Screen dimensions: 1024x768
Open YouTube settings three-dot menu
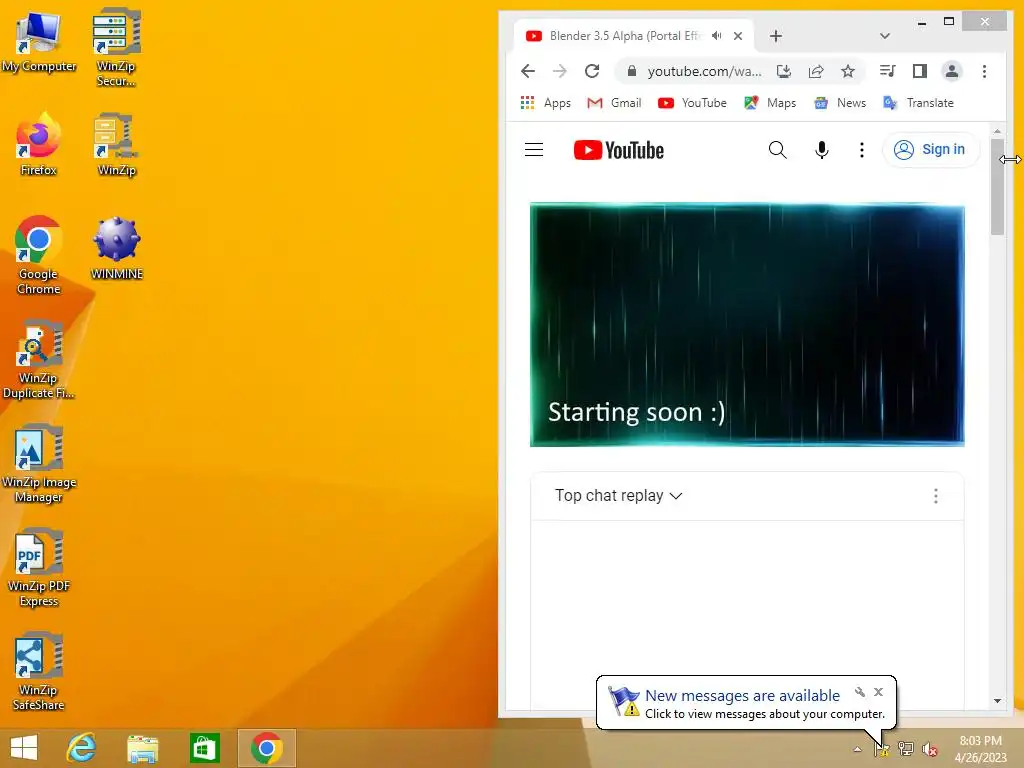(862, 150)
